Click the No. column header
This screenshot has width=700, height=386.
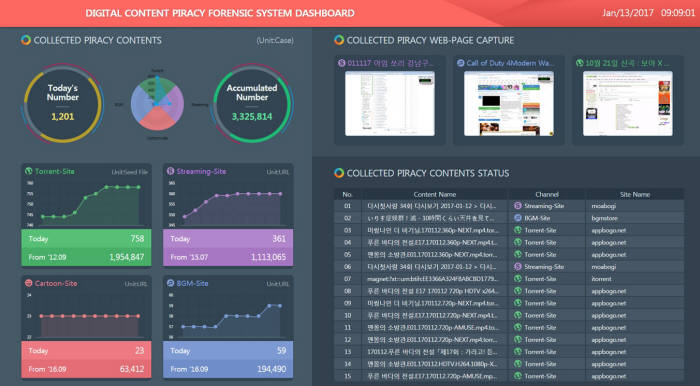coord(347,195)
